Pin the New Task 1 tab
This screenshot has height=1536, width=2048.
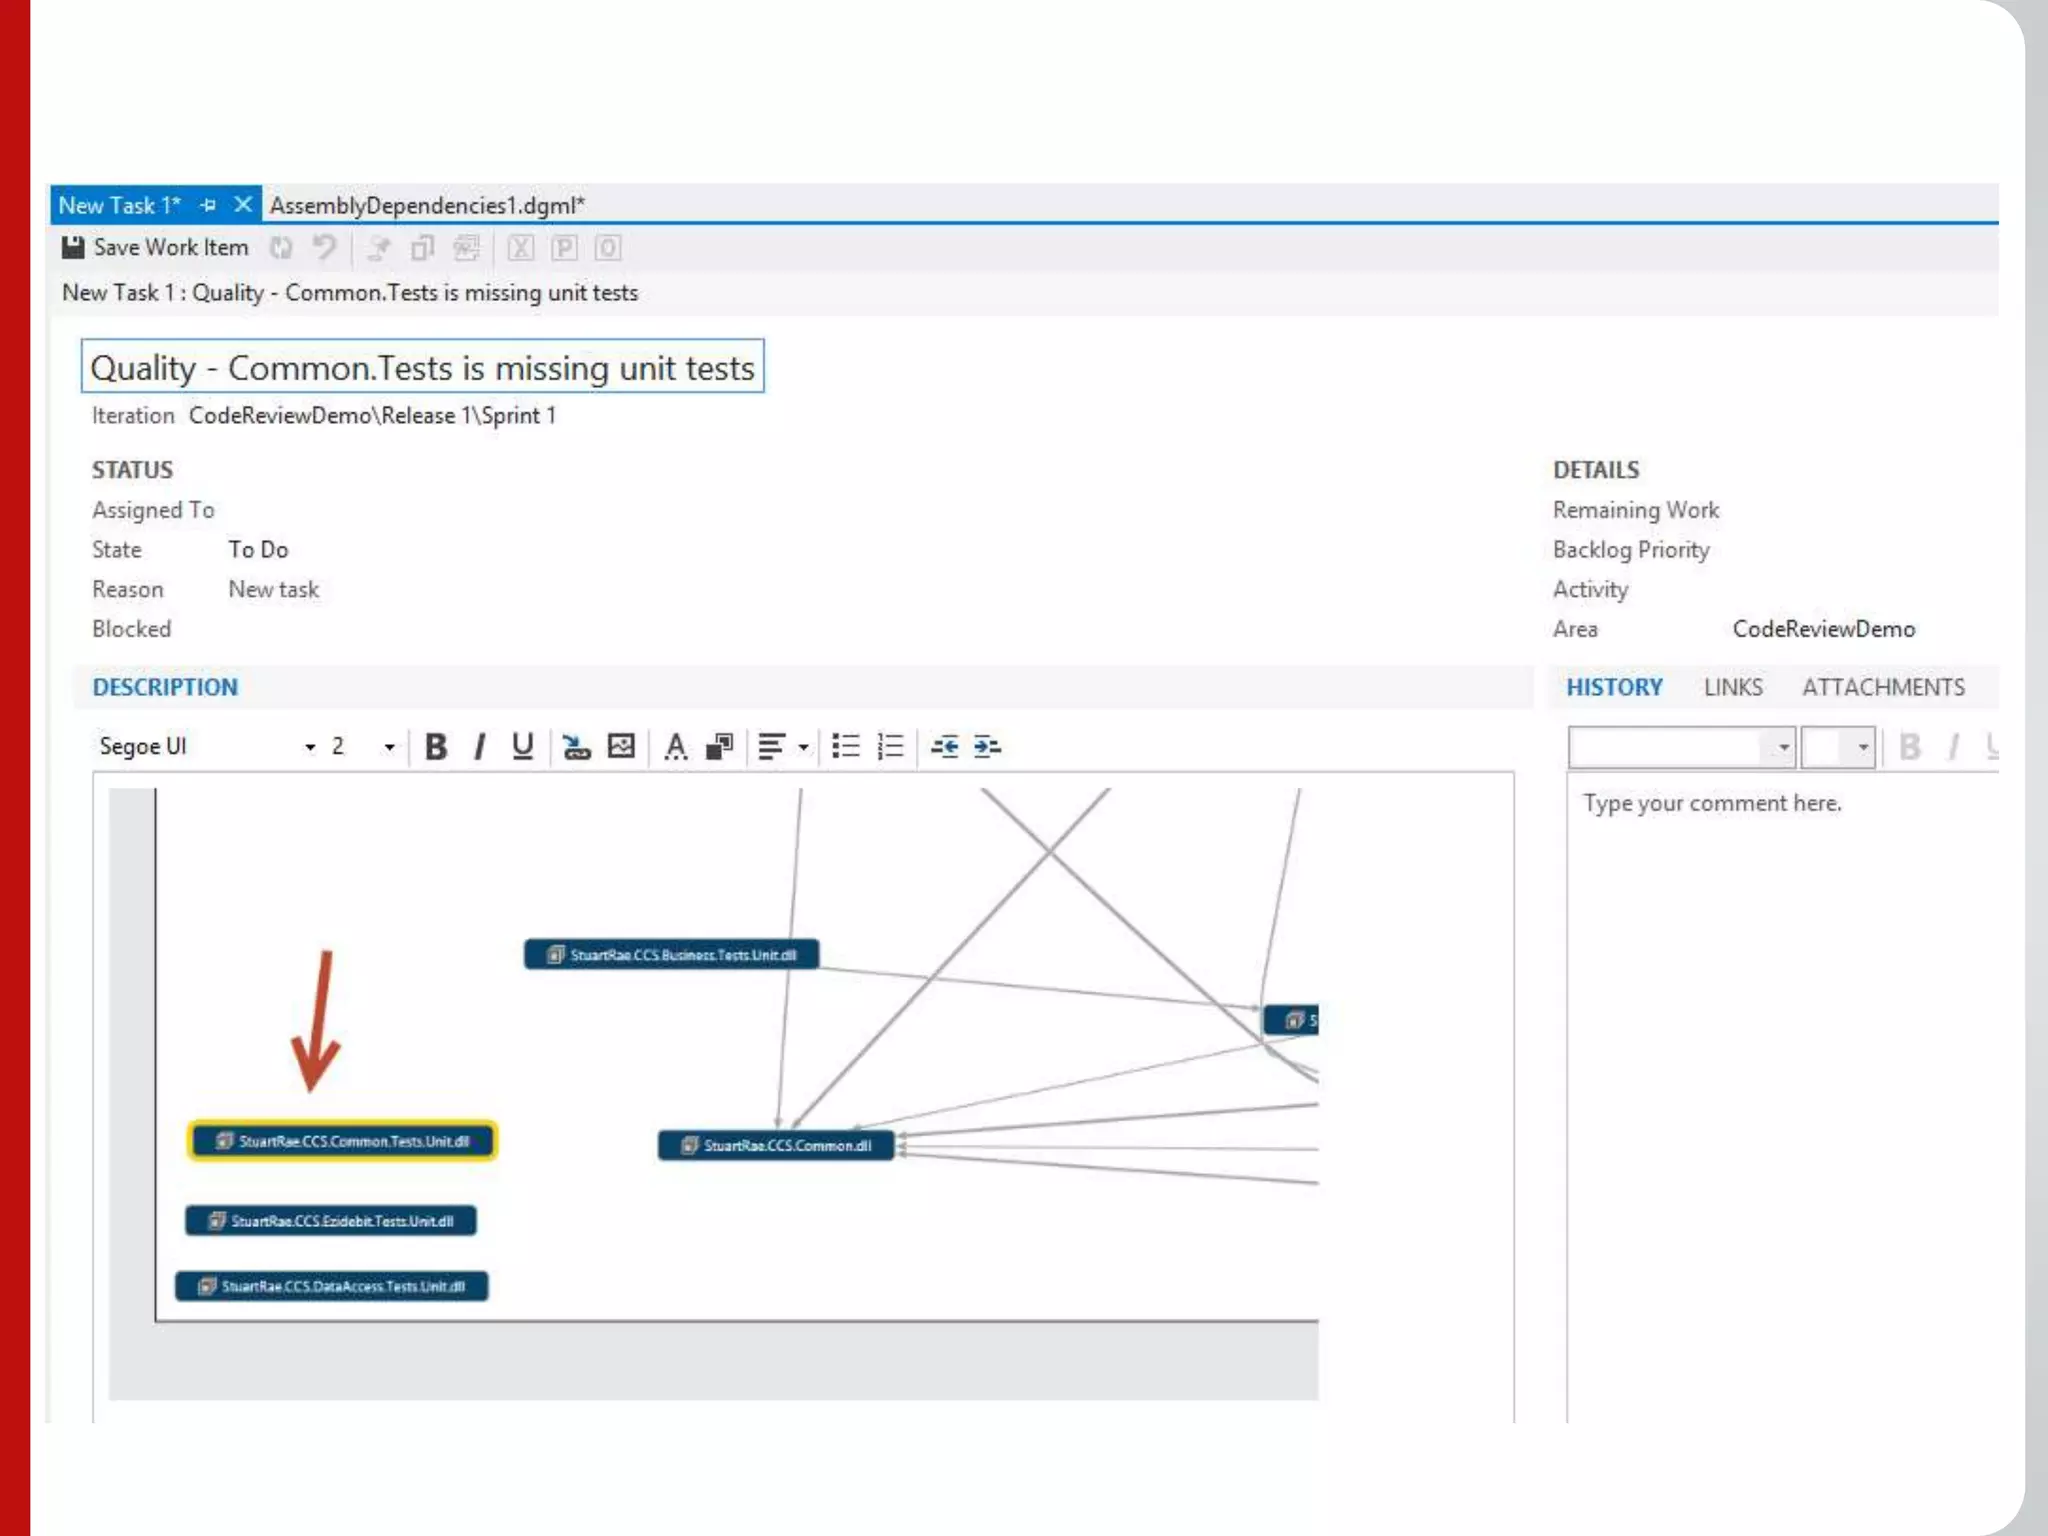click(208, 205)
